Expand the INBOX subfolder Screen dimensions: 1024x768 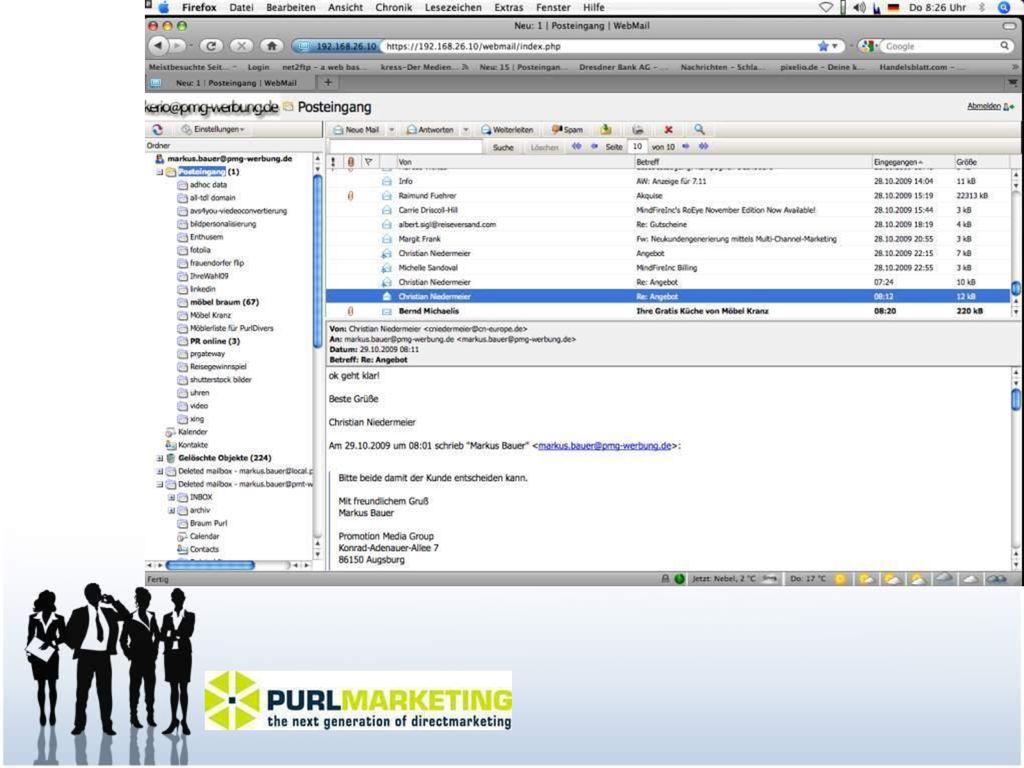(172, 498)
